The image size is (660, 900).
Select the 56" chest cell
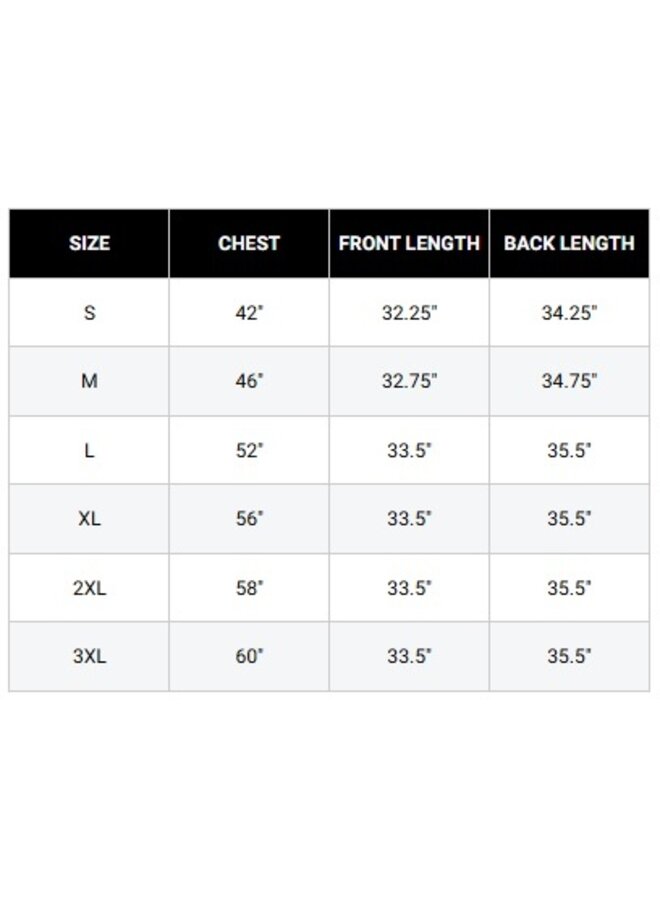click(249, 519)
